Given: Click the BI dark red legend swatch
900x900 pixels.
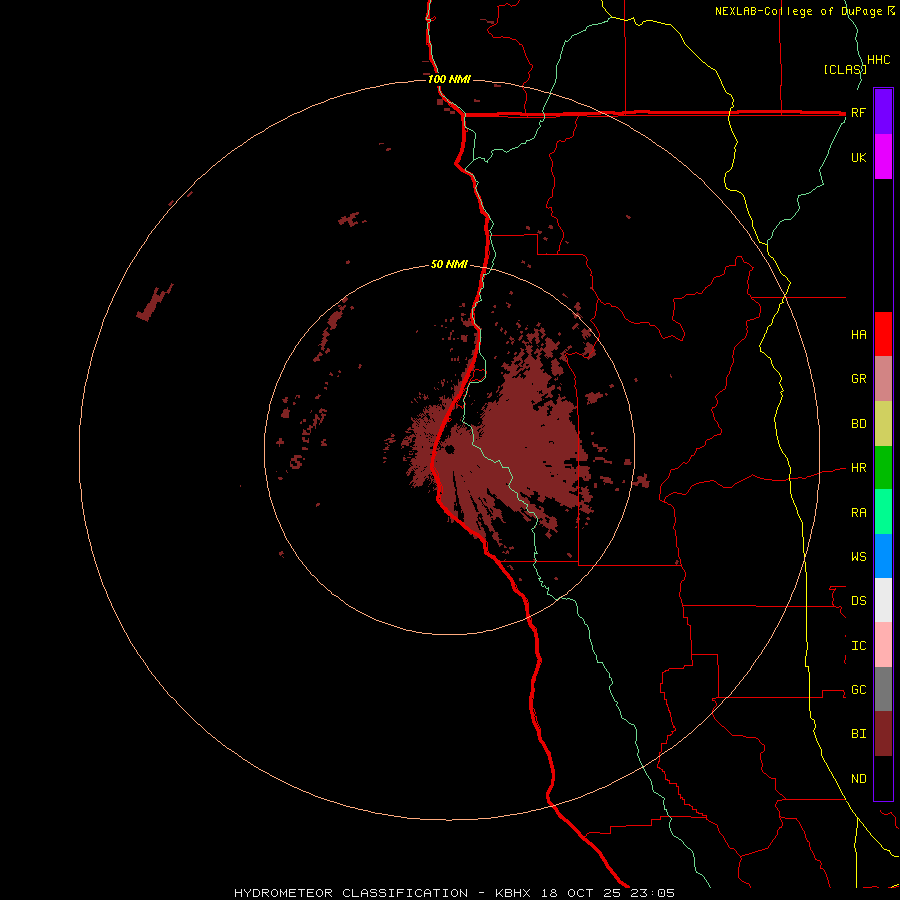Looking at the screenshot, I should (883, 734).
